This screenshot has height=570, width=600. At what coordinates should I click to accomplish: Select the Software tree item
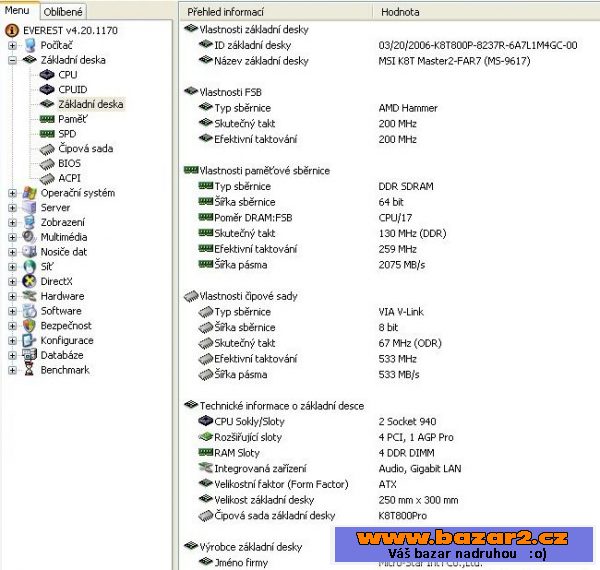[x=61, y=311]
